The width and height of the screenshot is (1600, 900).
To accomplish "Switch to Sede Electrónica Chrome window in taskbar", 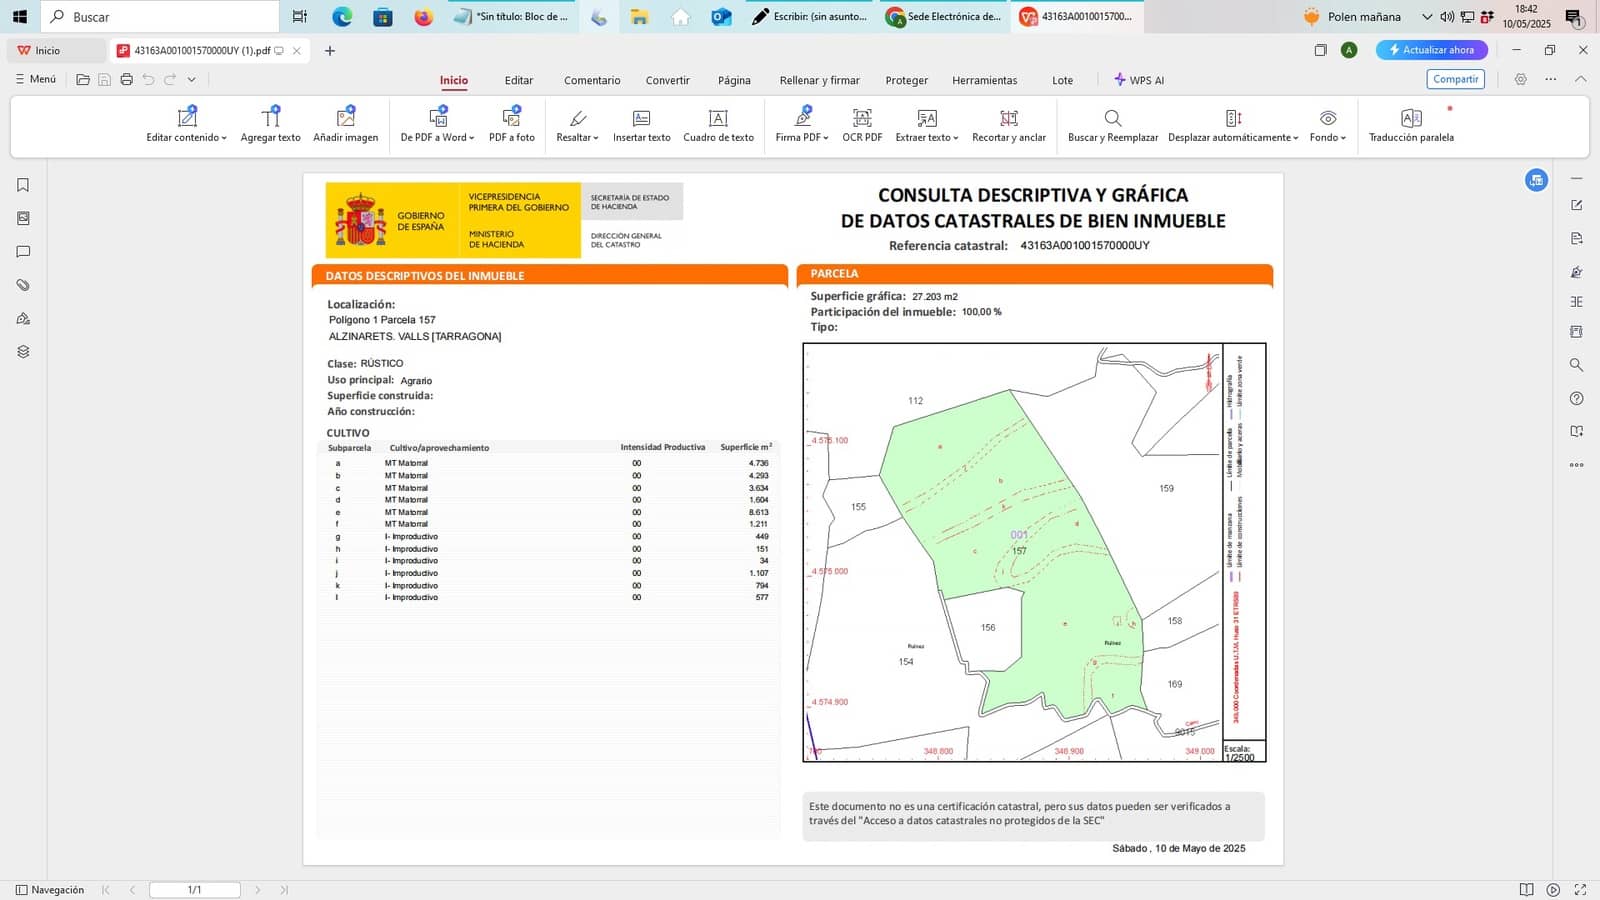I will tap(944, 16).
